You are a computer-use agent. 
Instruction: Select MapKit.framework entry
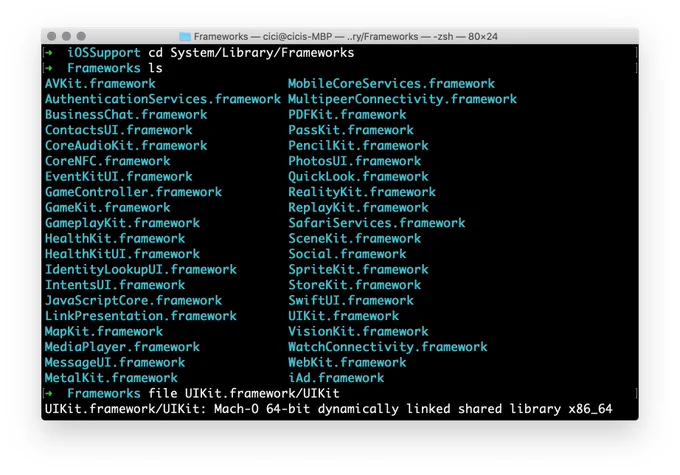tap(104, 332)
